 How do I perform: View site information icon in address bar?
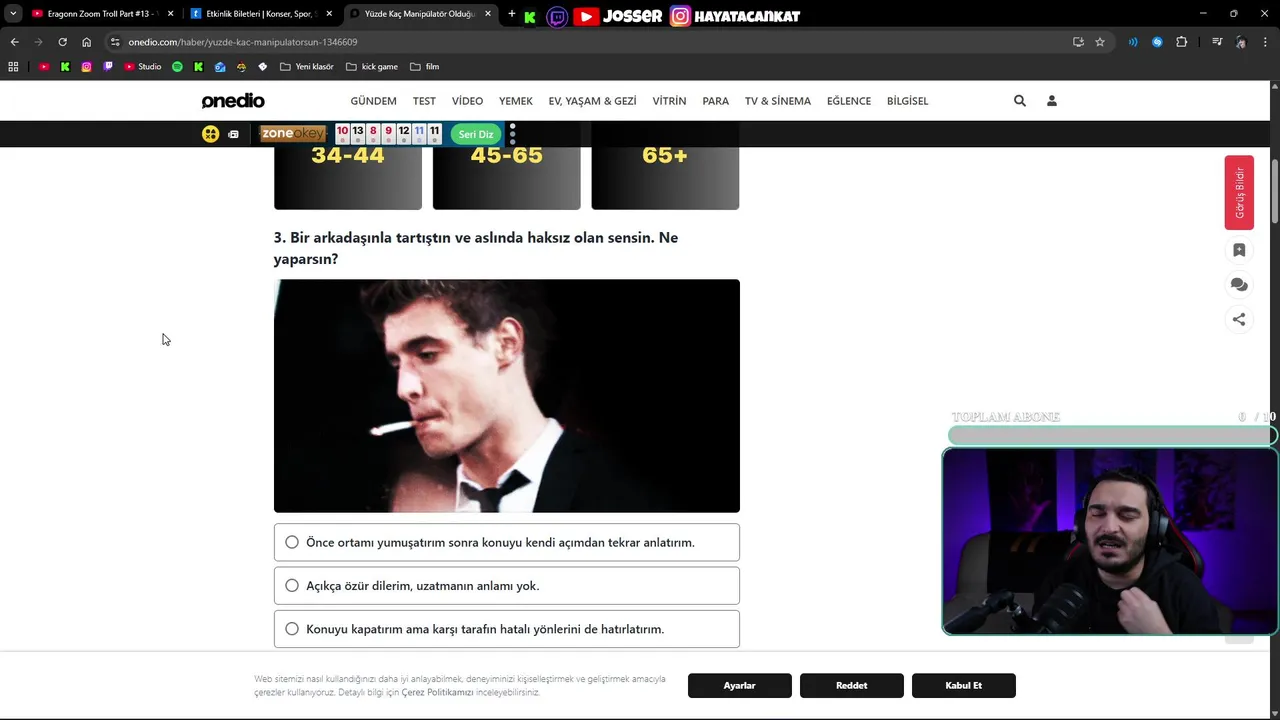pyautogui.click(x=115, y=42)
